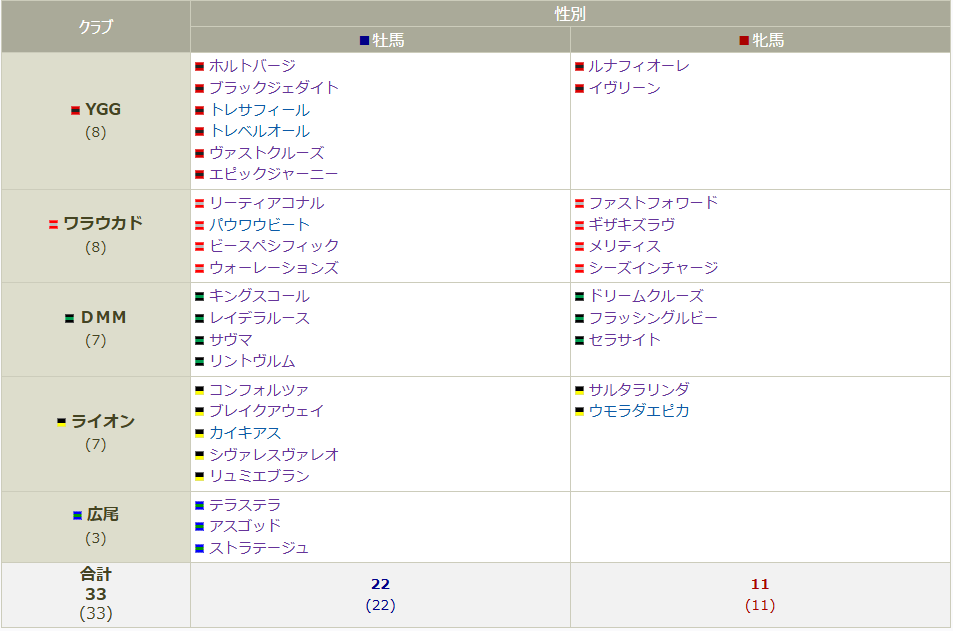953x631 pixels.
Task: Open the セラサイト horse link
Action: [x=624, y=339]
